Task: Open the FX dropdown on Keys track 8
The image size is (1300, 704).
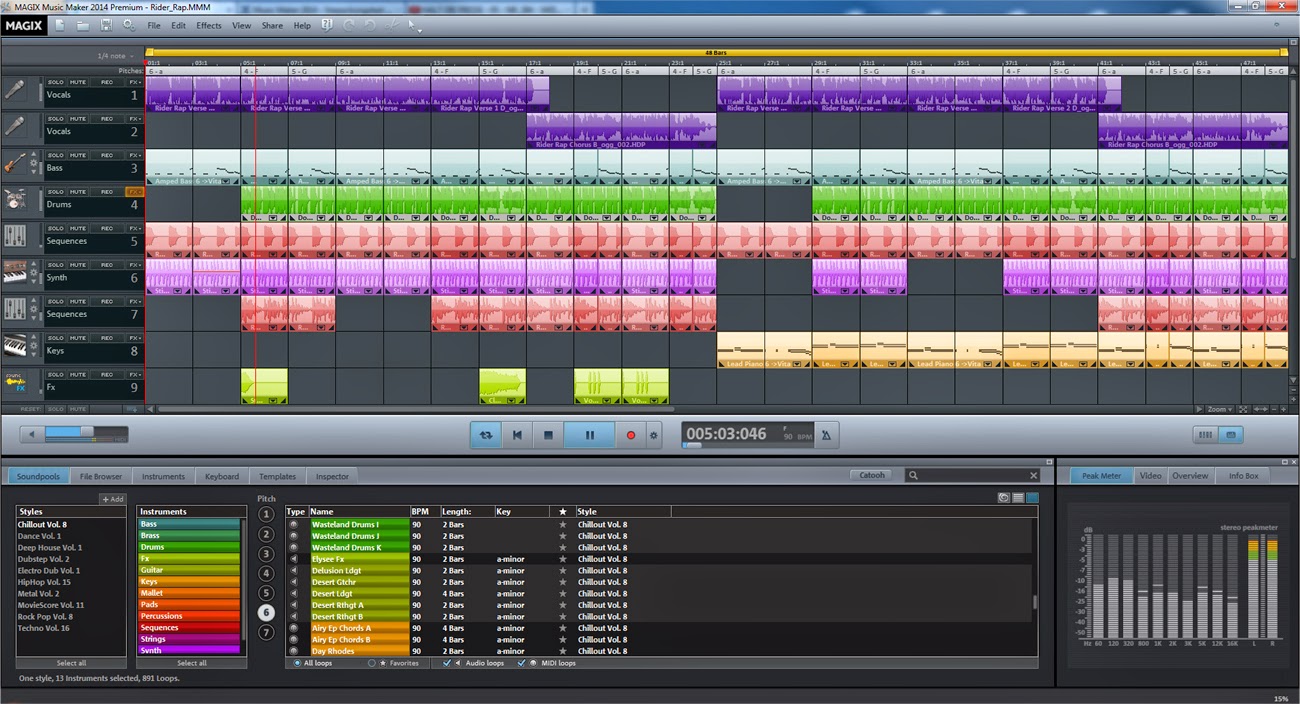Action: 134,337
